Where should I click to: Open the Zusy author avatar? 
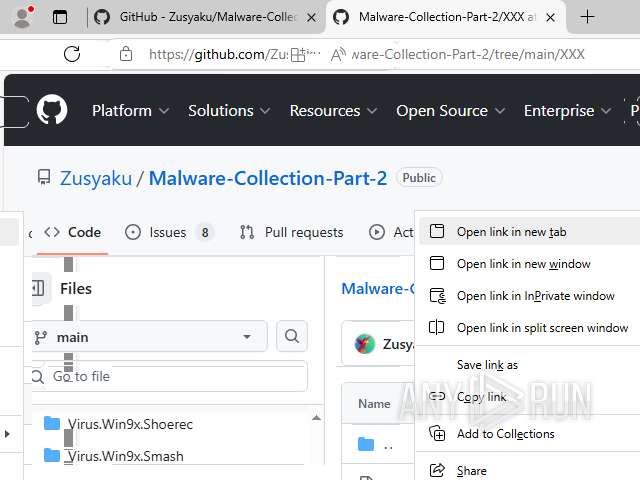[364, 344]
